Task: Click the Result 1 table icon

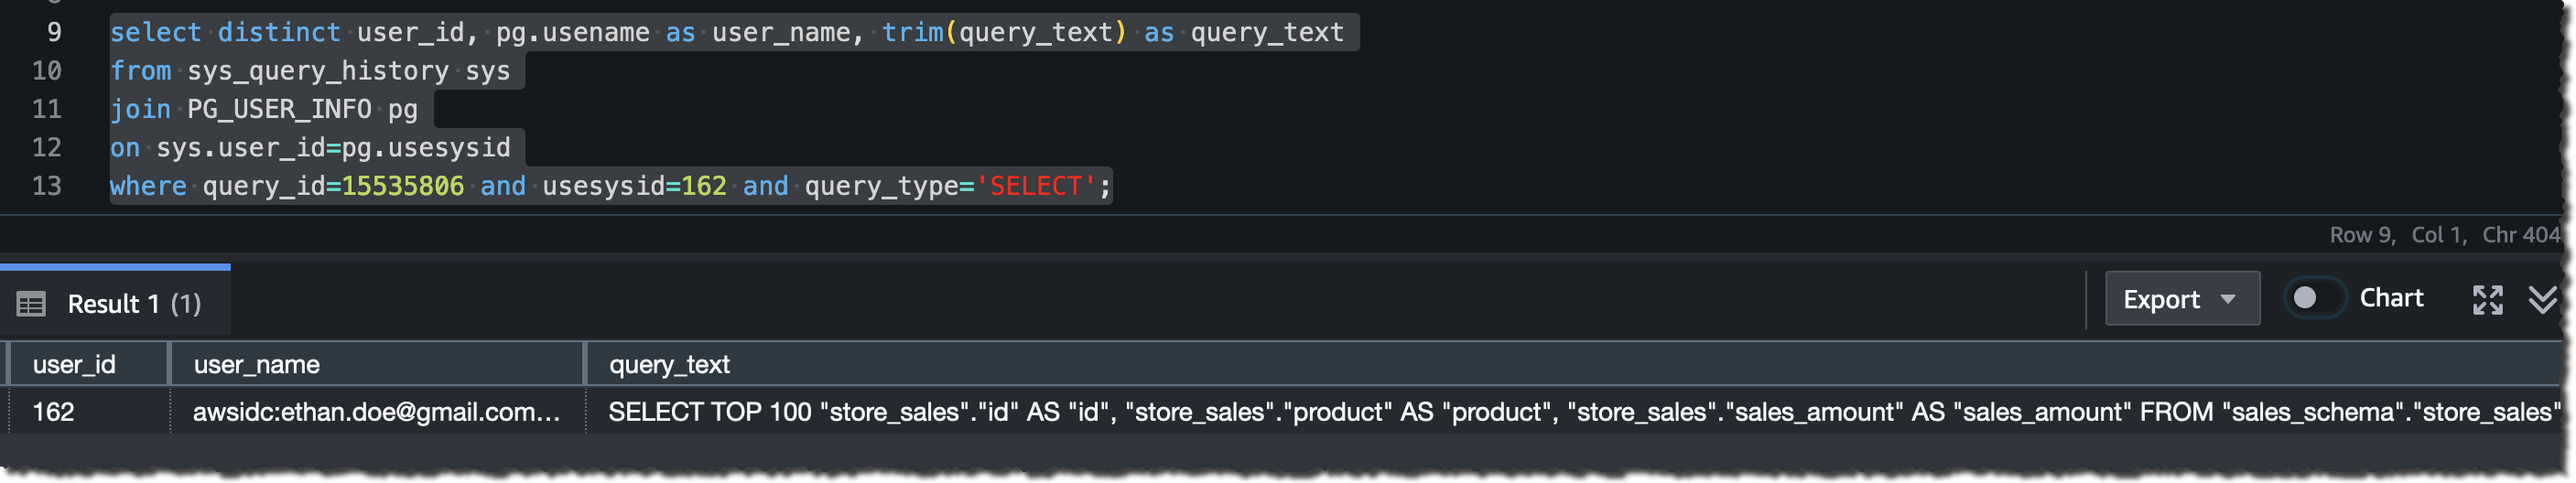Action: coord(31,303)
